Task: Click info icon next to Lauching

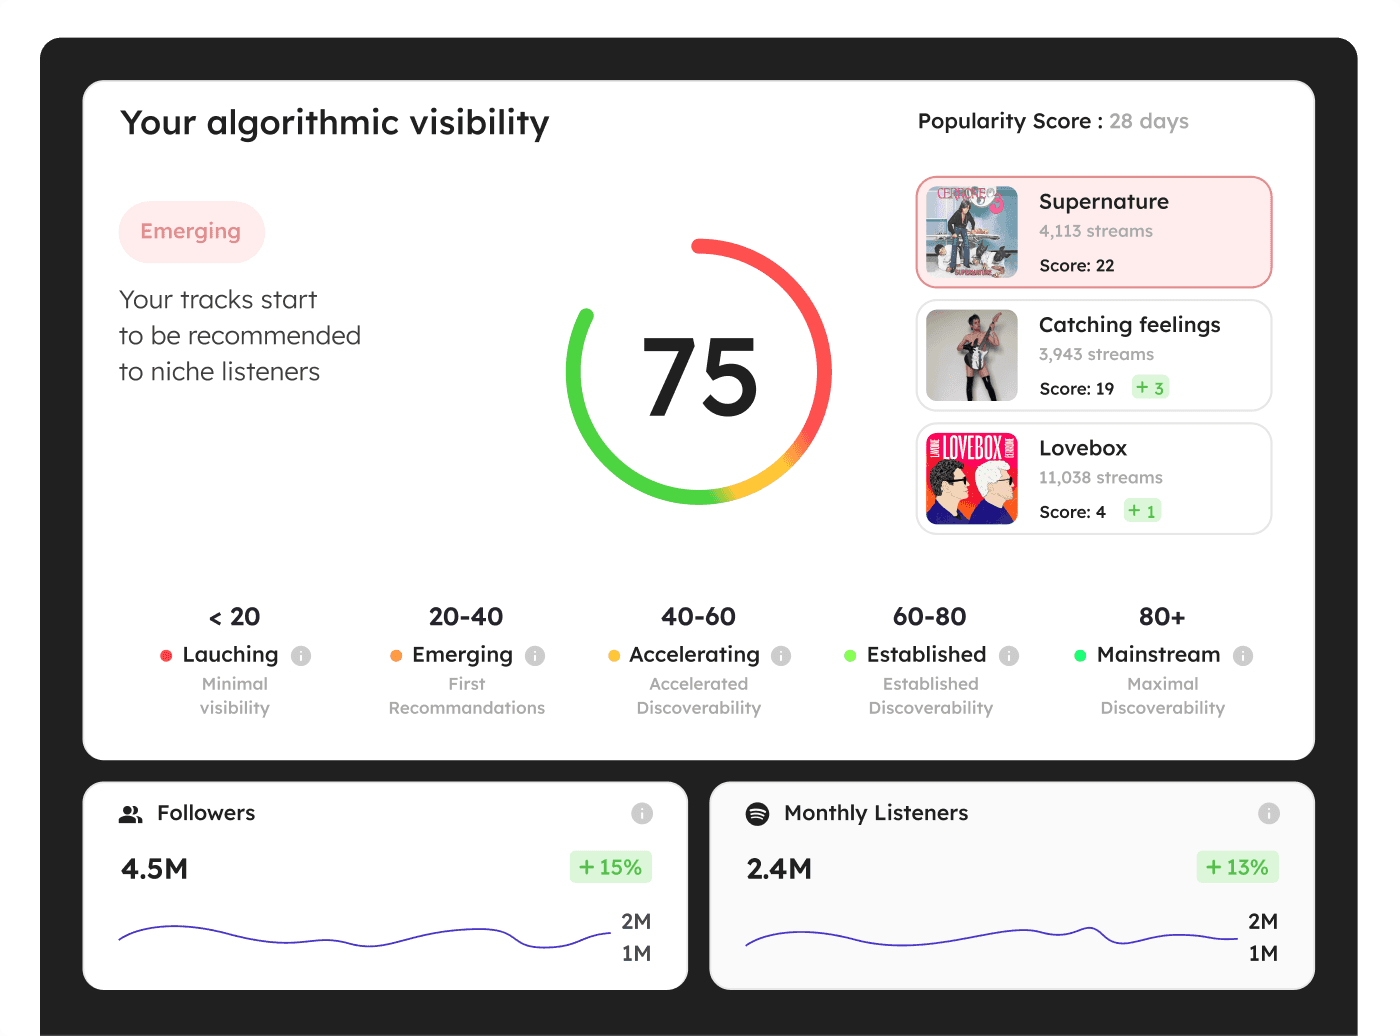Action: tap(301, 656)
